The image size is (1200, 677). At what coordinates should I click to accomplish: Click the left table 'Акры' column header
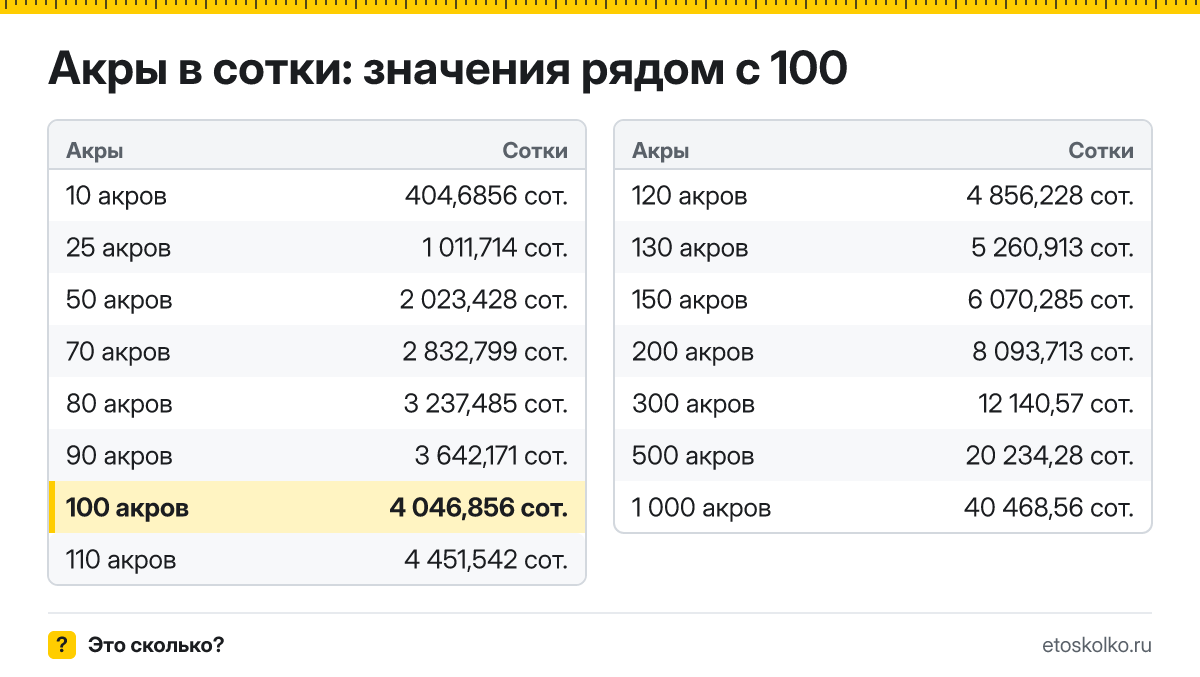95,151
